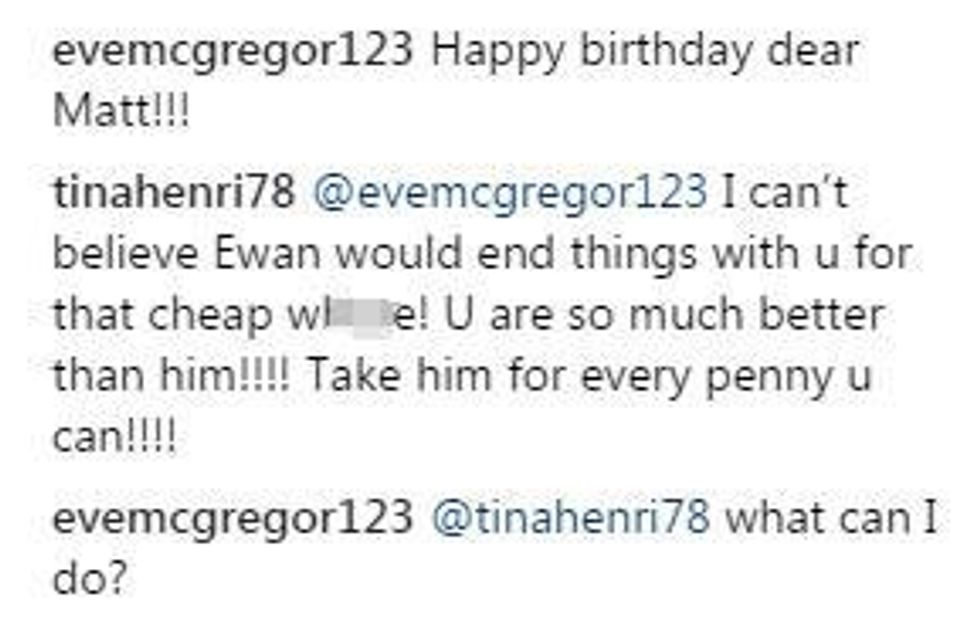Open evemcgregor123 profile from birthday comment
The width and height of the screenshot is (980, 621).
point(233,51)
